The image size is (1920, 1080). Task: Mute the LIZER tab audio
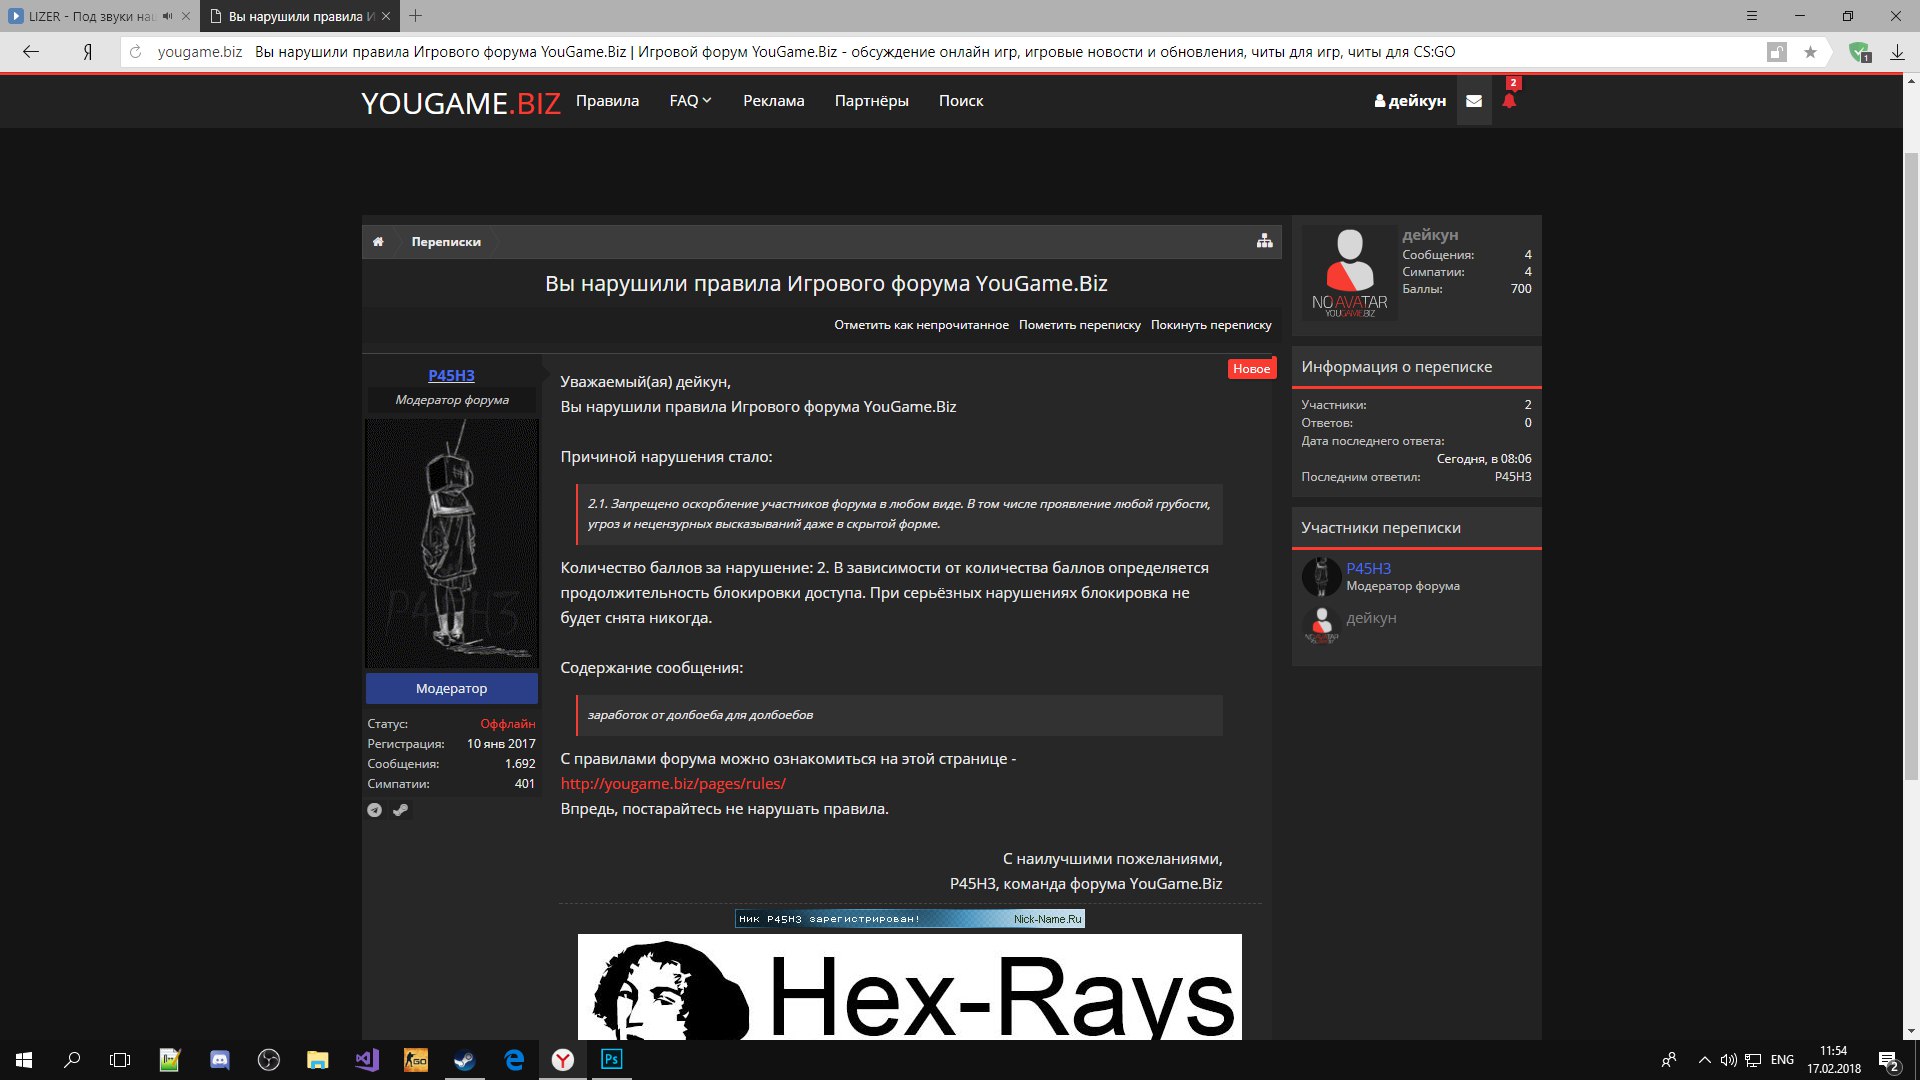[167, 16]
